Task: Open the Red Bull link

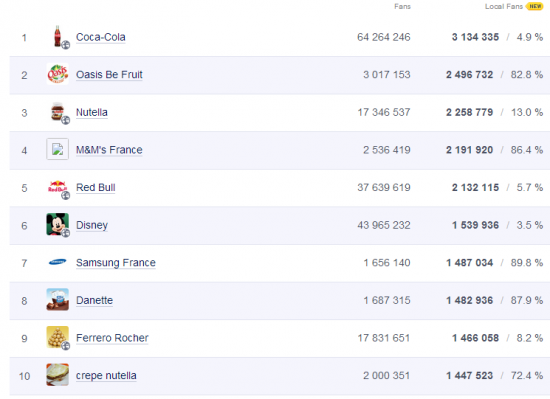Action: point(95,188)
